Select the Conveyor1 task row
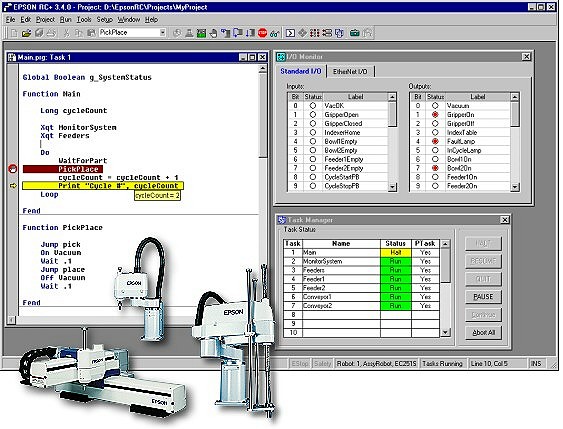Viewport: 563px width, 429px height. click(x=361, y=297)
